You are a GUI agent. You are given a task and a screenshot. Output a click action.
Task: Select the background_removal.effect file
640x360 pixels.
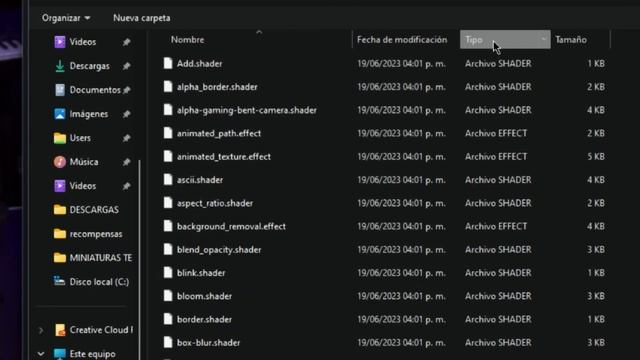pyautogui.click(x=231, y=227)
